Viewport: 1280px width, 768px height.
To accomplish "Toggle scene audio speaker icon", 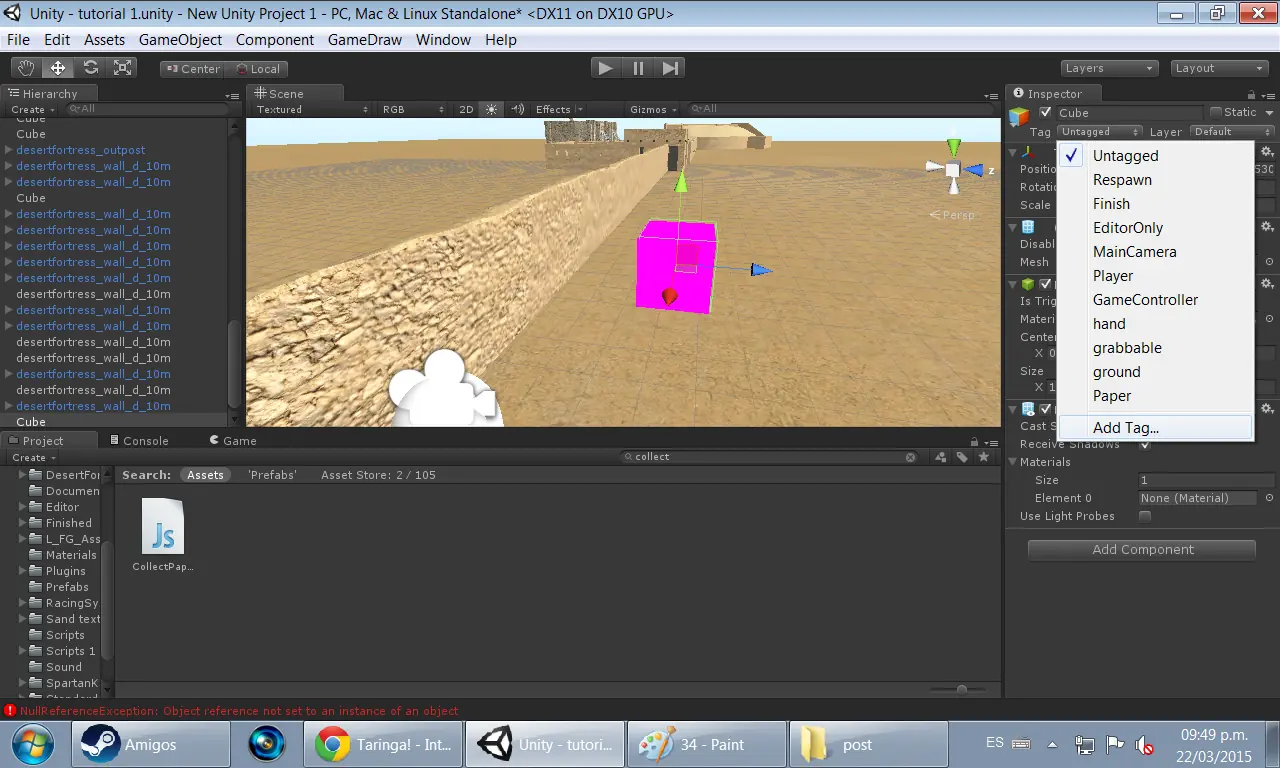I will click(518, 109).
